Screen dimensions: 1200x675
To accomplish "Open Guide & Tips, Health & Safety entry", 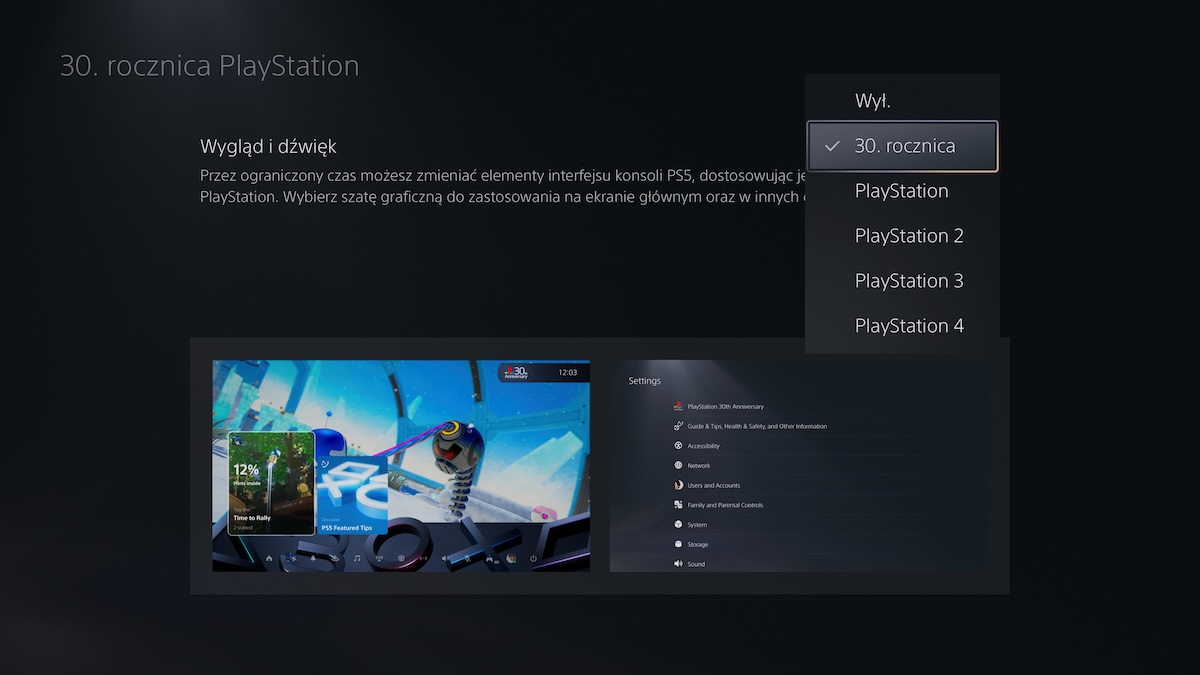I will click(678, 426).
